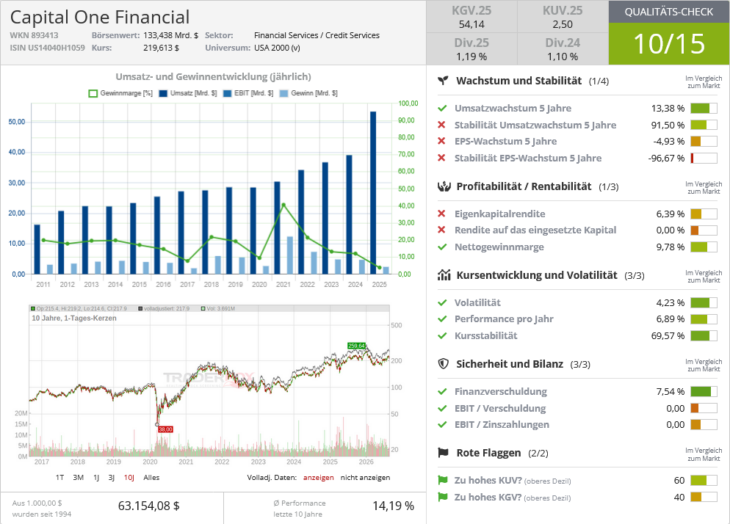The width and height of the screenshot is (730, 524).
Task: Click green check next to Kursstabilität
Action: point(442,336)
